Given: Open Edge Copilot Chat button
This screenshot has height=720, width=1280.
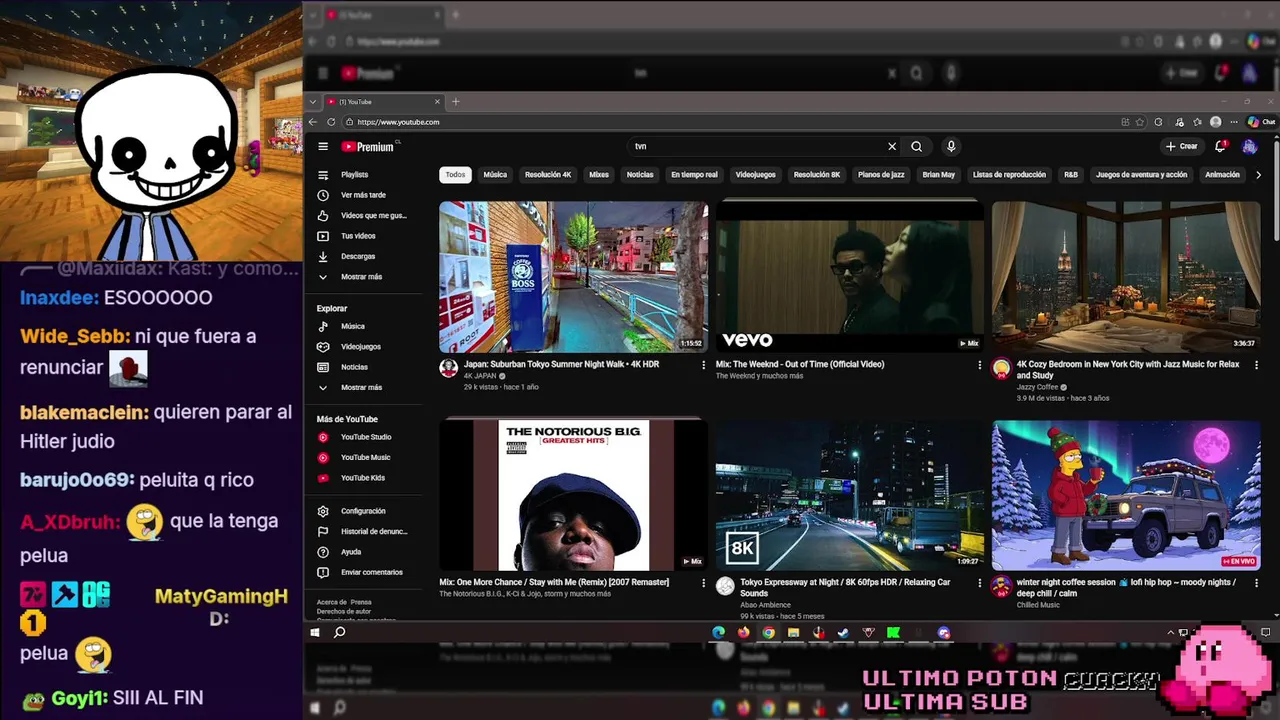Looking at the screenshot, I should click(1261, 122).
